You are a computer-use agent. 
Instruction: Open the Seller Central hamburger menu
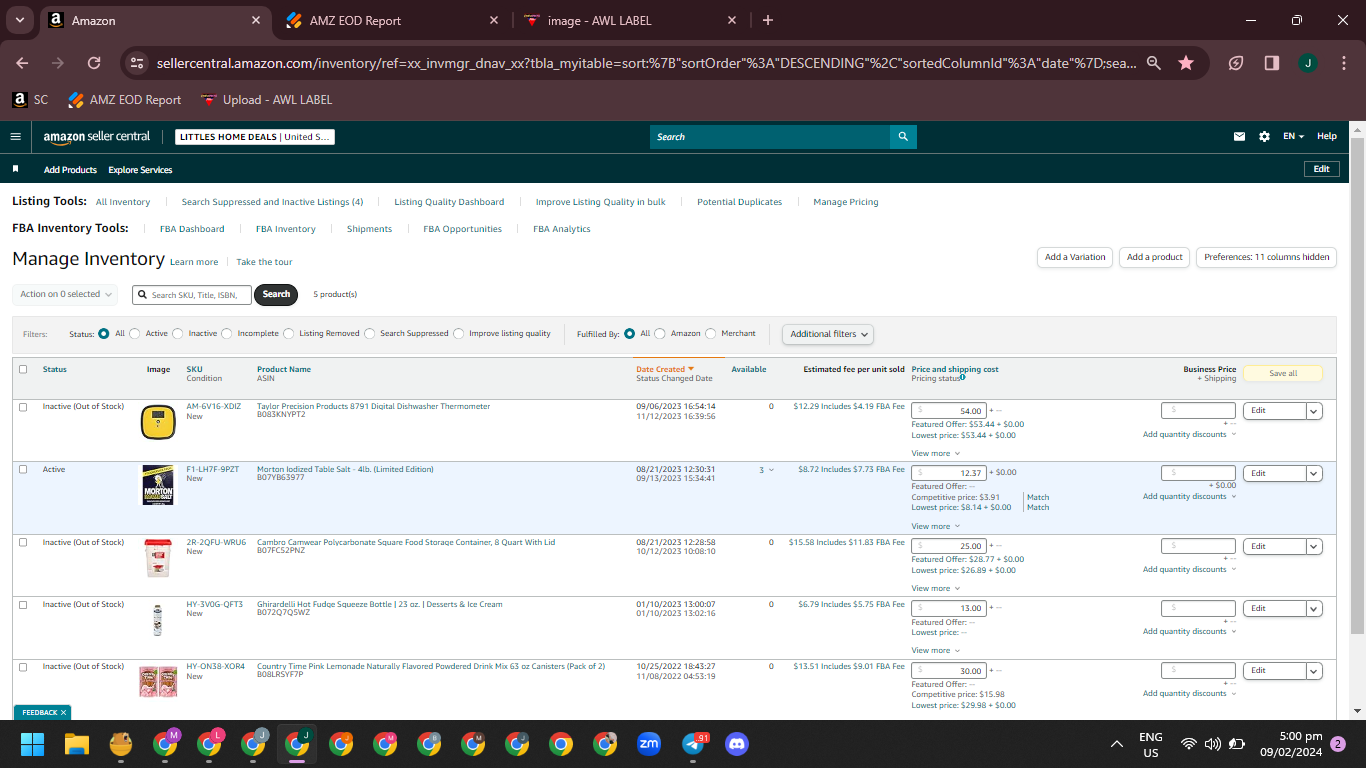[15, 137]
